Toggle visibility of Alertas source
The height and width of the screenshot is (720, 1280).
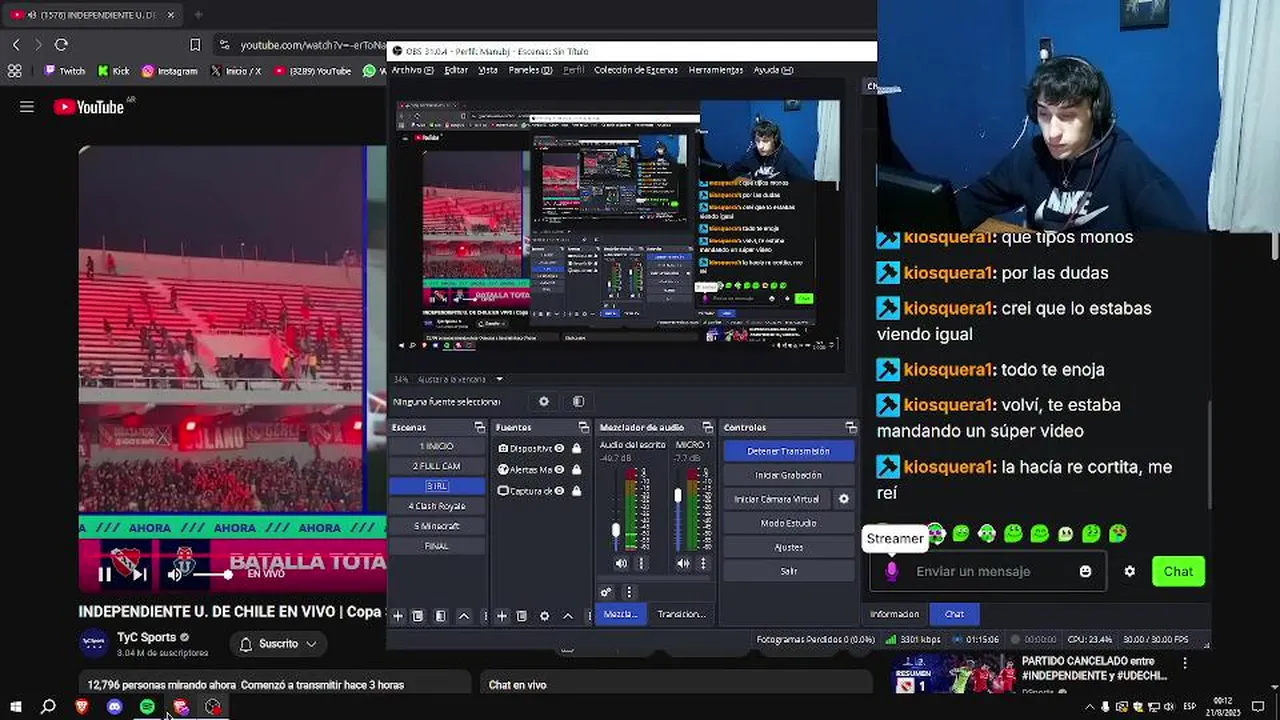pos(559,470)
